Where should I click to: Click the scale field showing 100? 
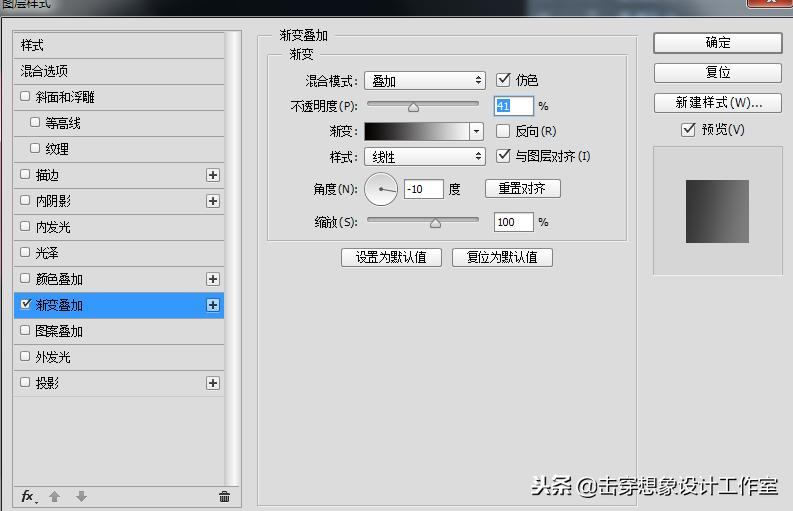click(x=513, y=222)
